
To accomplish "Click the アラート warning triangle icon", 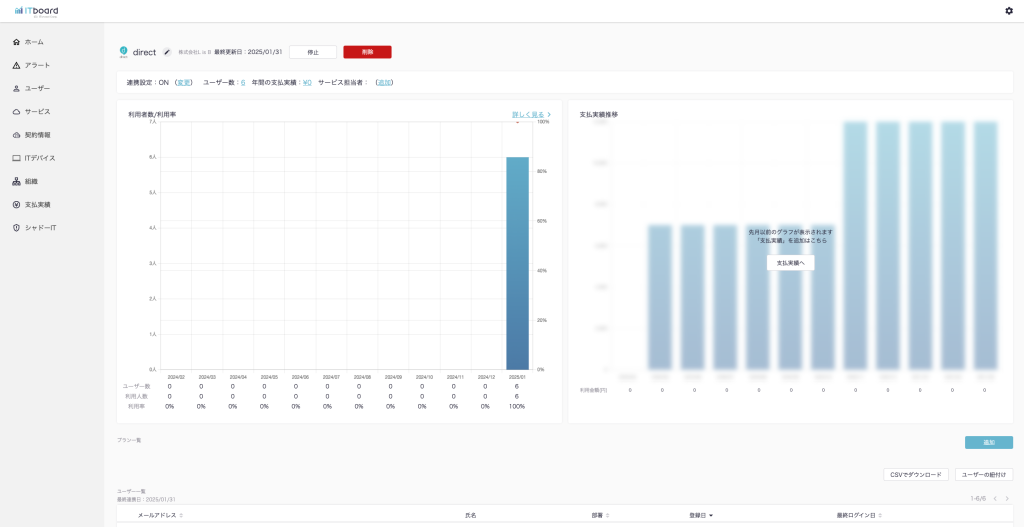I will tap(16, 65).
